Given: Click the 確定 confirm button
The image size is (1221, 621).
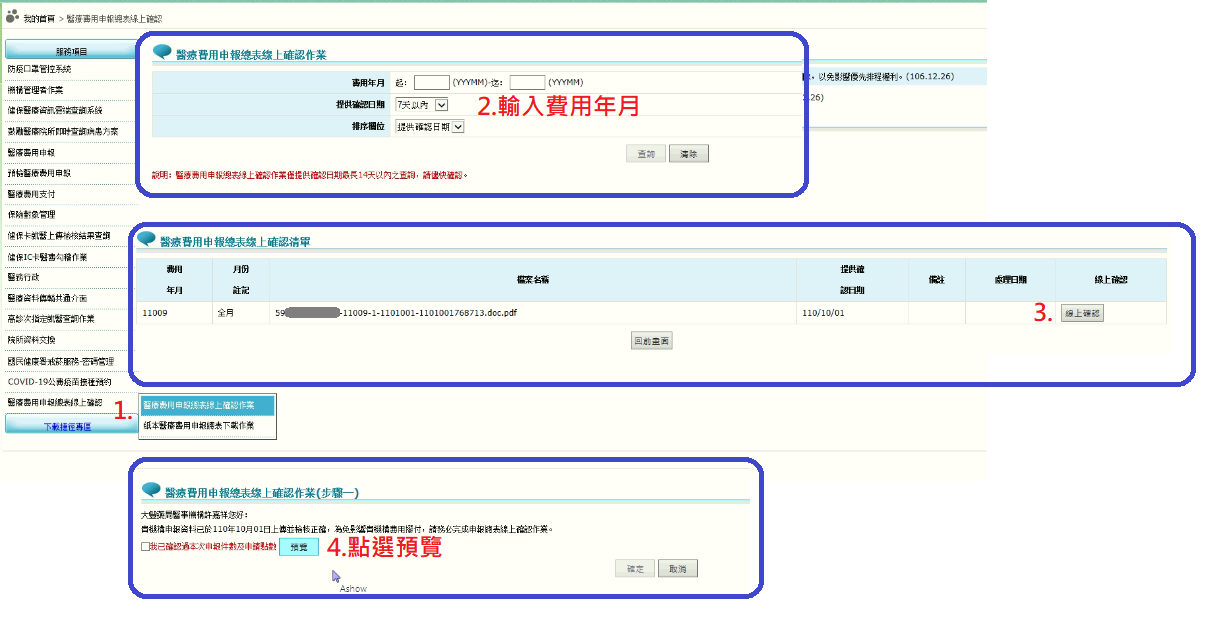Looking at the screenshot, I should [x=635, y=568].
